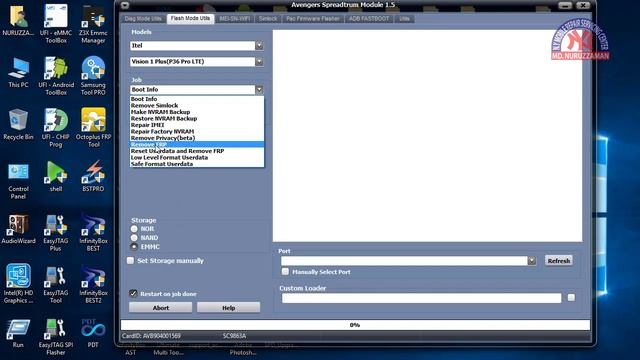Open Samsung Tool PRO desktop shortcut
The image size is (640, 360).
(93, 76)
